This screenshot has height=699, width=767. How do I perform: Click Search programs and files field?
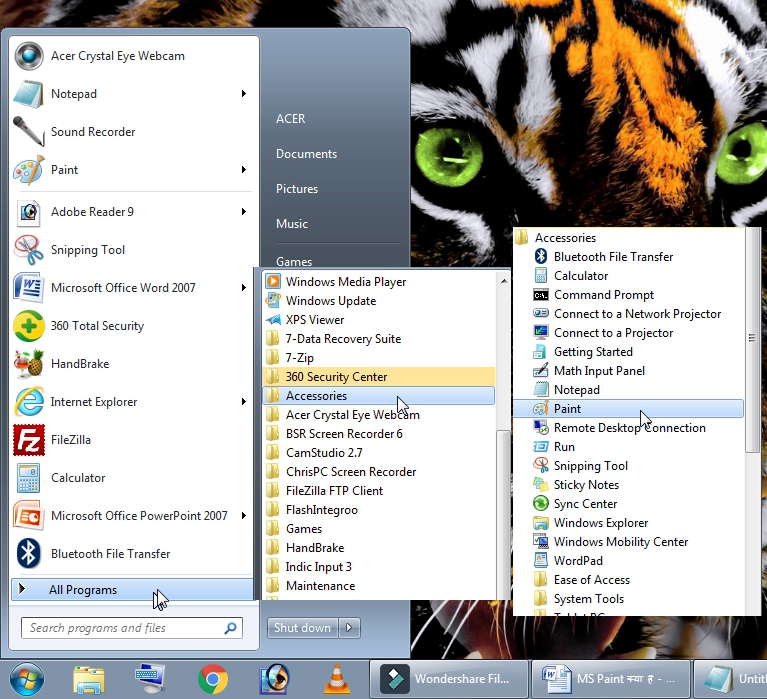click(132, 628)
